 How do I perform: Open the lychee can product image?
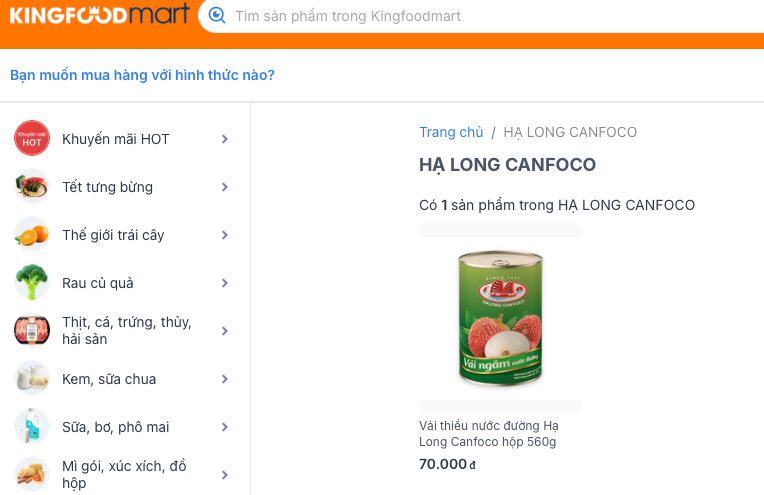(x=500, y=320)
